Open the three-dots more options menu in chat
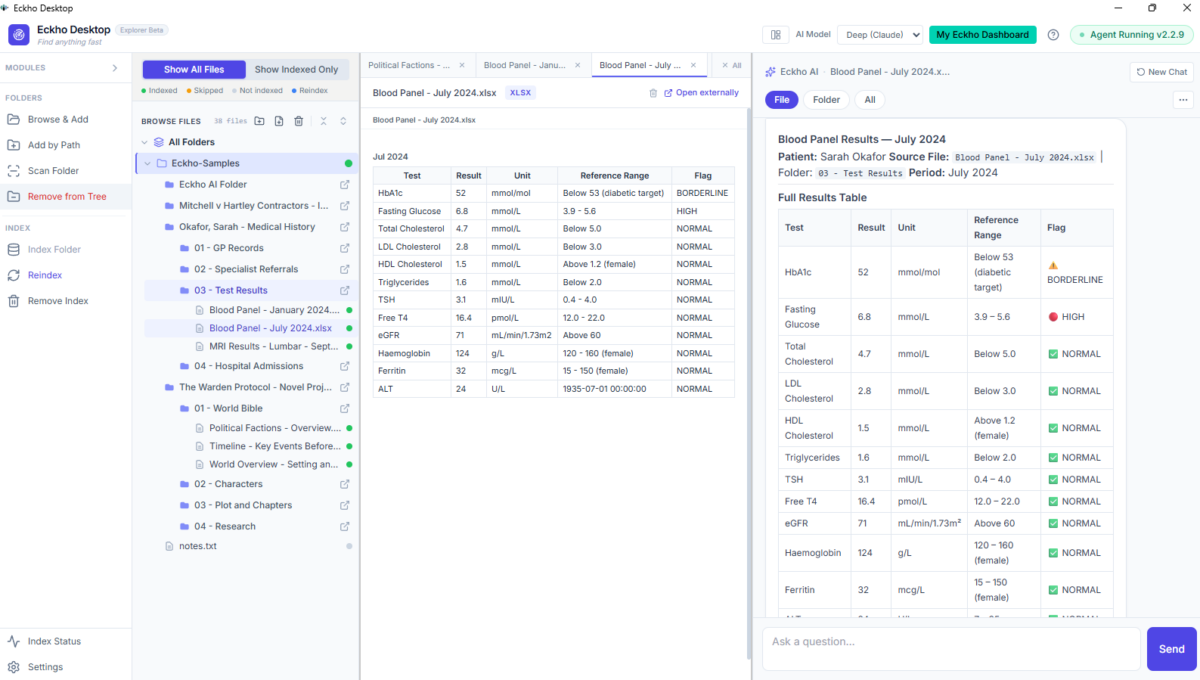This screenshot has width=1200, height=680. pos(1183,100)
